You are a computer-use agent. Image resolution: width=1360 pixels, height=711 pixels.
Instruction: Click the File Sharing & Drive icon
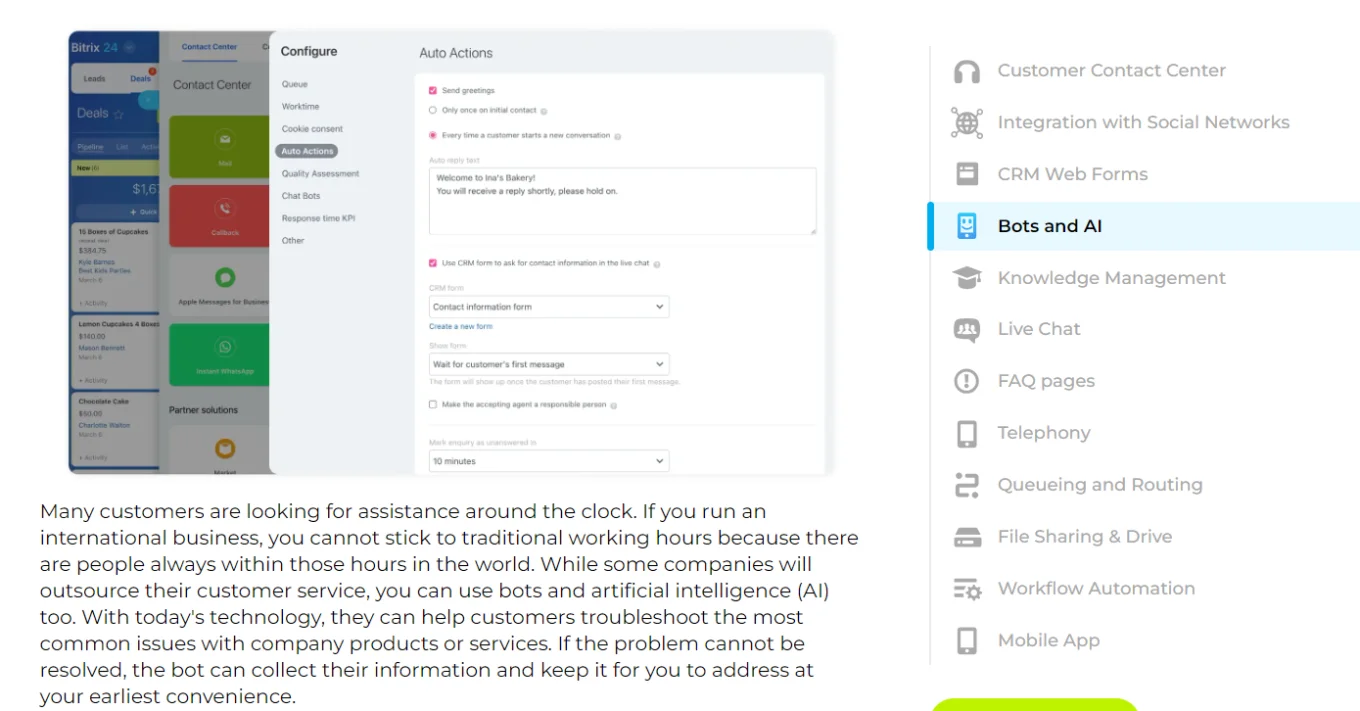coord(966,537)
